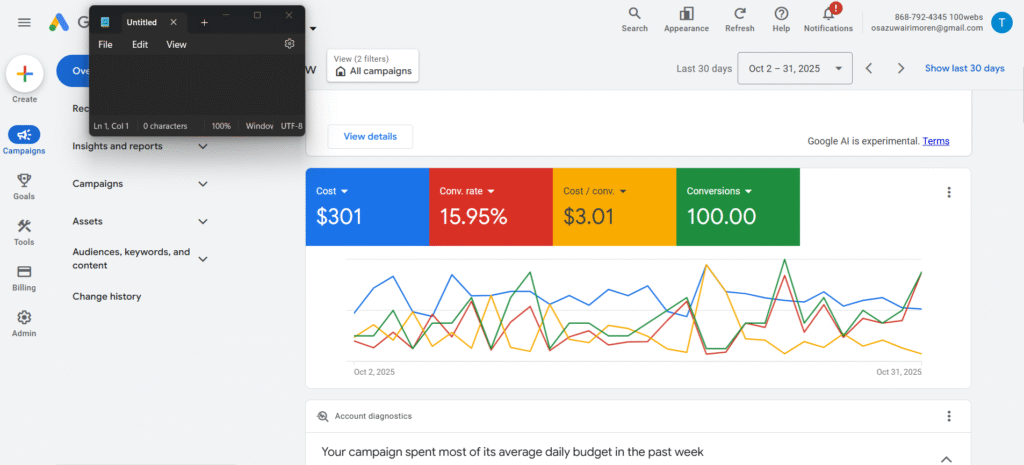Add a new Notepad tab
1024x465 pixels.
(204, 22)
